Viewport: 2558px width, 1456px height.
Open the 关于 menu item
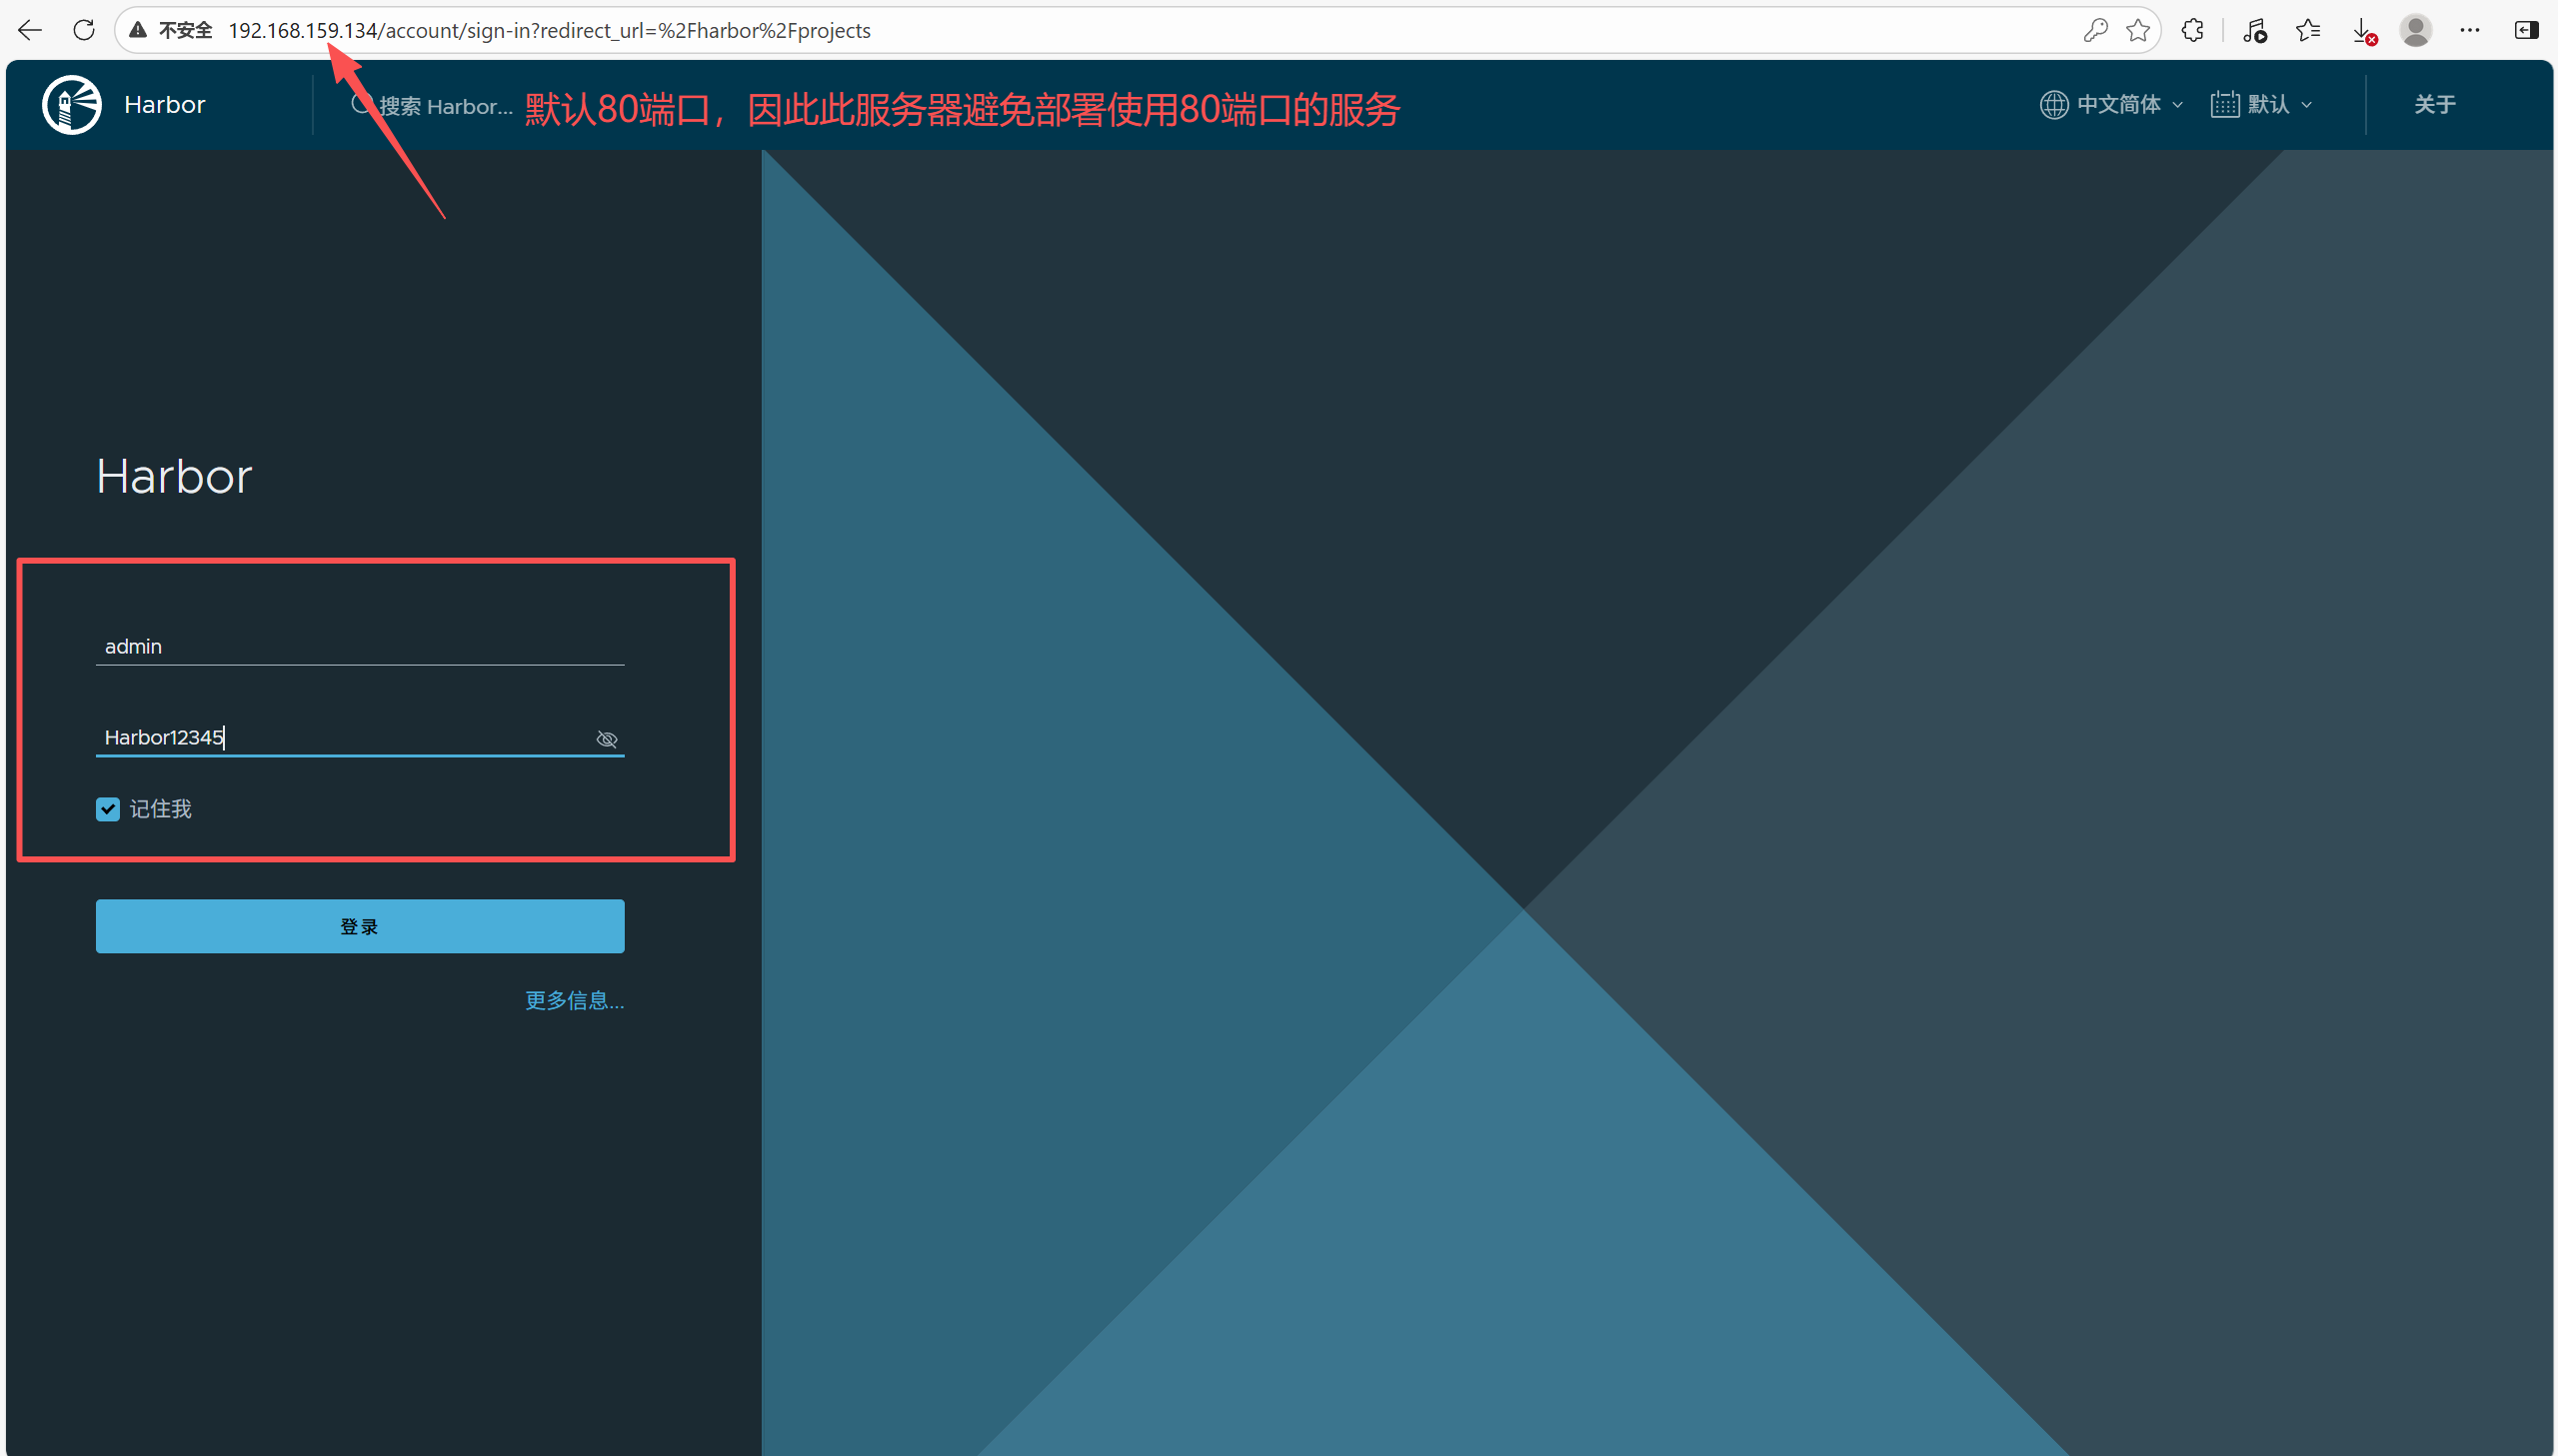pyautogui.click(x=2434, y=104)
